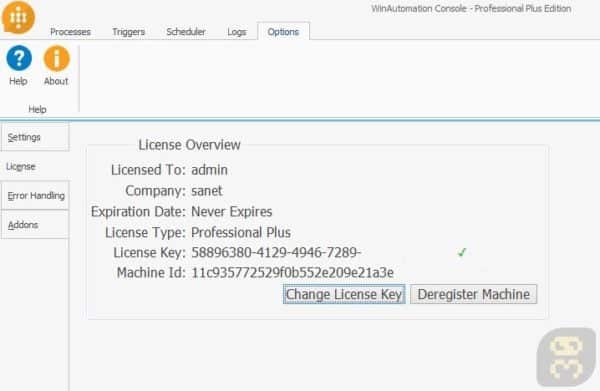Click the 'Never Expires' expiration value
Viewport: 600px width, 391px height.
tap(232, 212)
